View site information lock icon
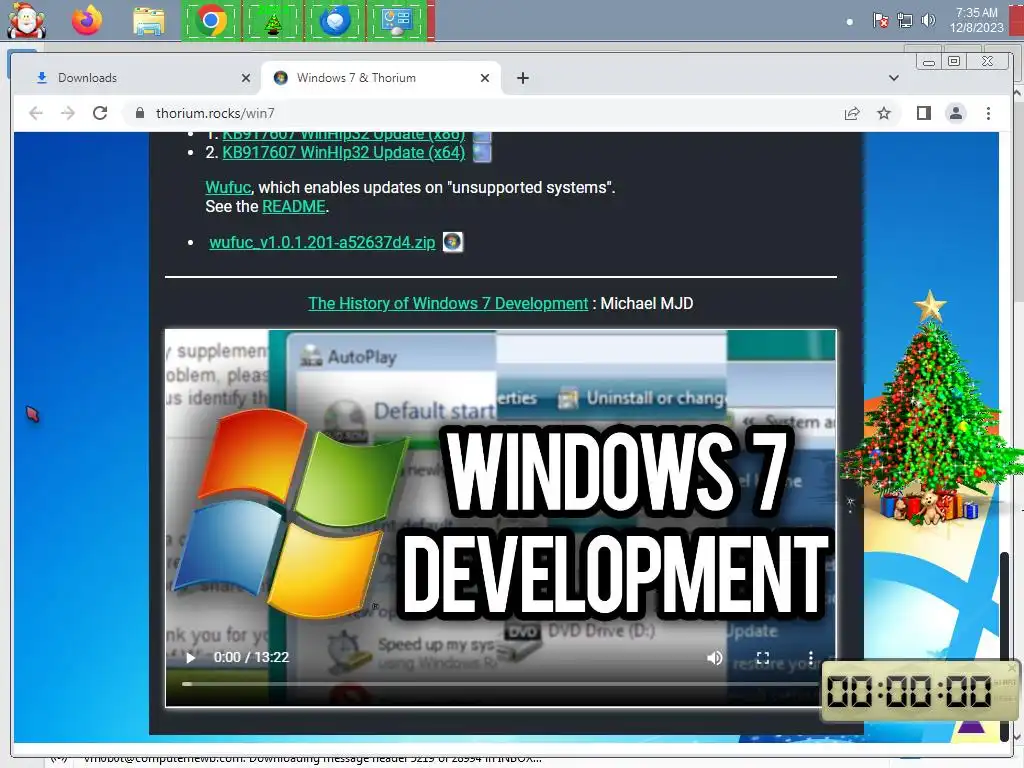Screen dimensions: 1024x768 coord(139,113)
